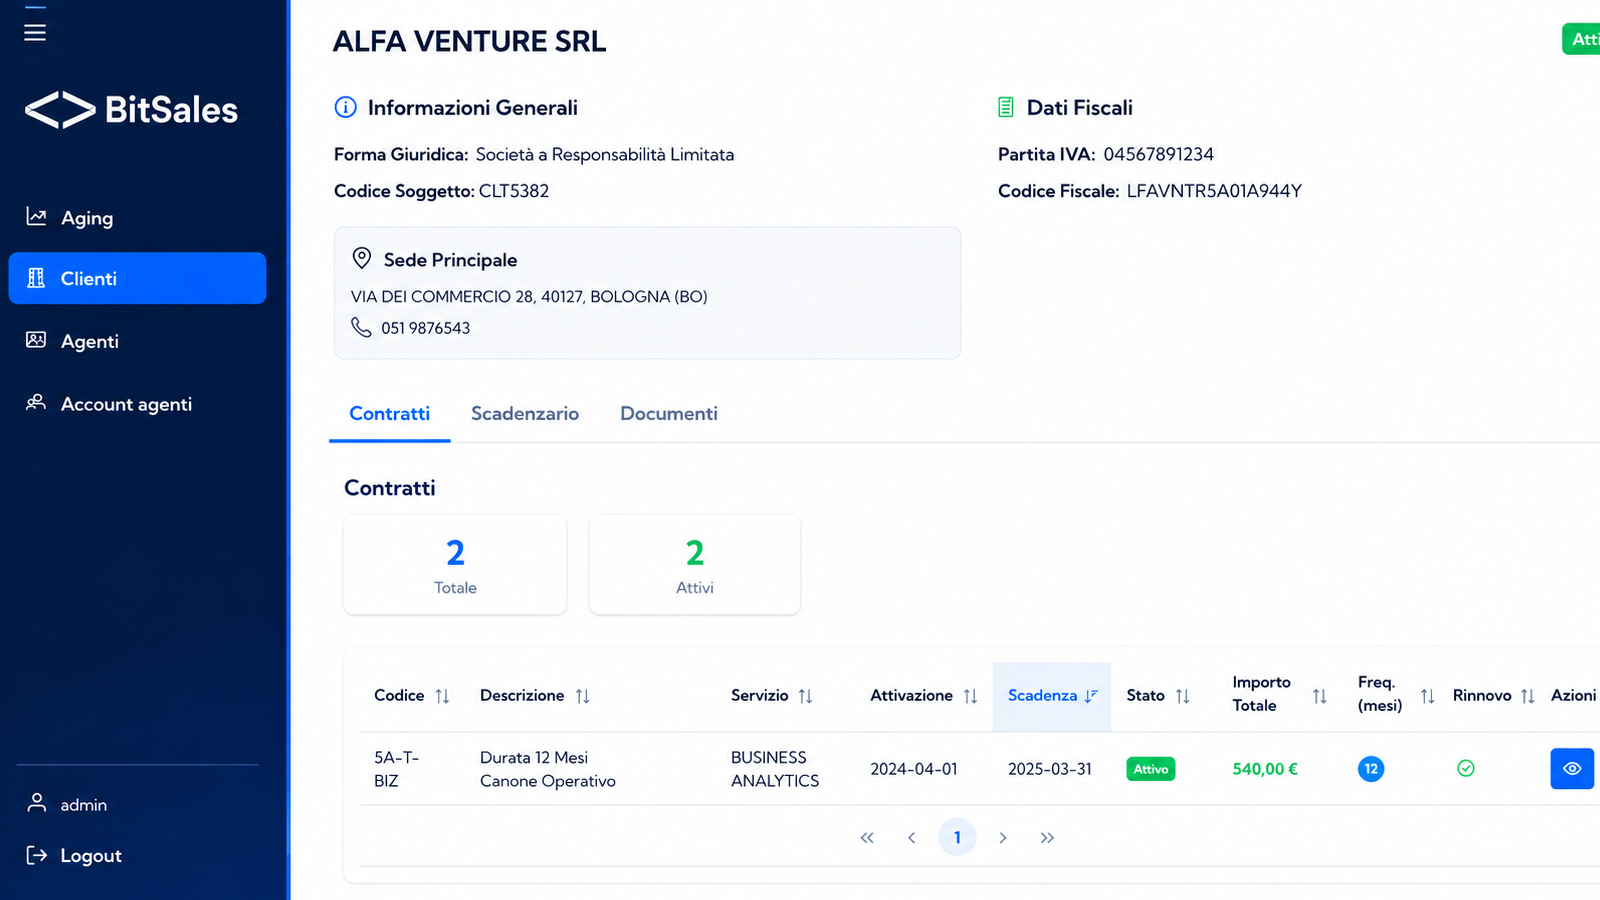
Task: Switch to the Contratti tab
Action: (x=389, y=414)
